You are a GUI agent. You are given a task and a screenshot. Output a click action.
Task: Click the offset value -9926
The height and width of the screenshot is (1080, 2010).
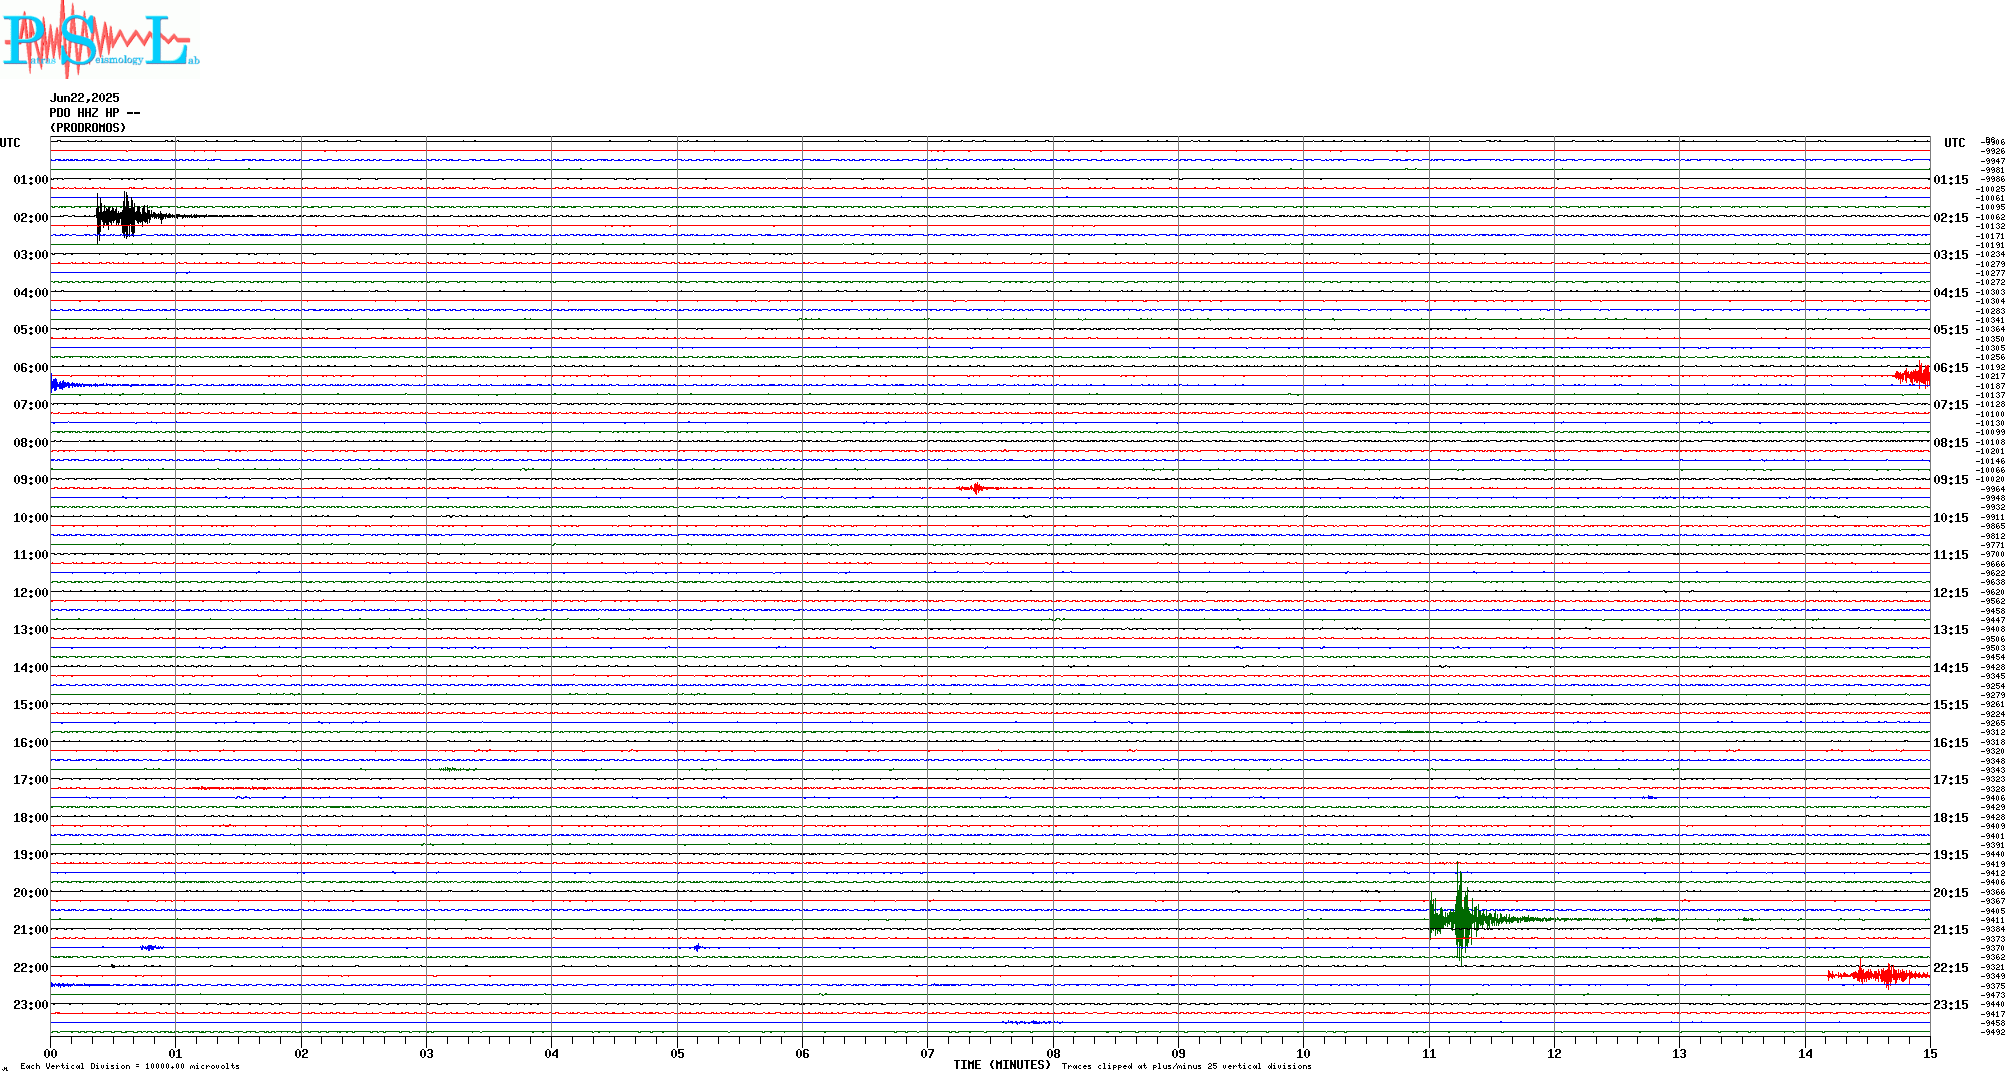tap(1994, 151)
